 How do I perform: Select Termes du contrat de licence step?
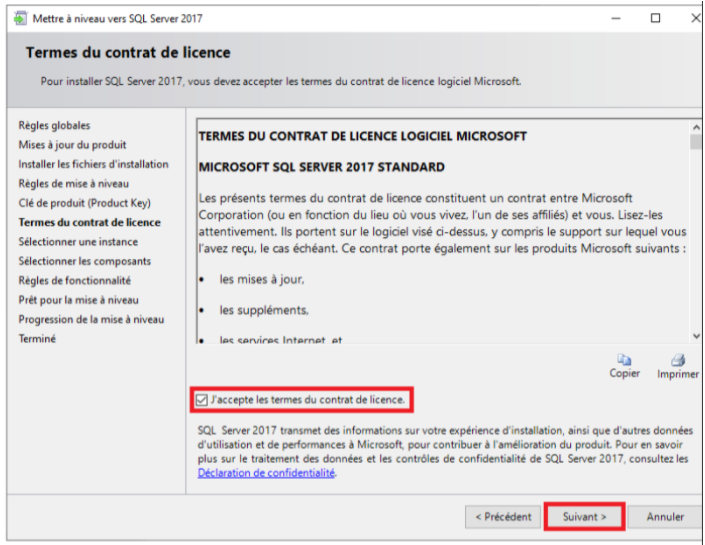point(89,223)
